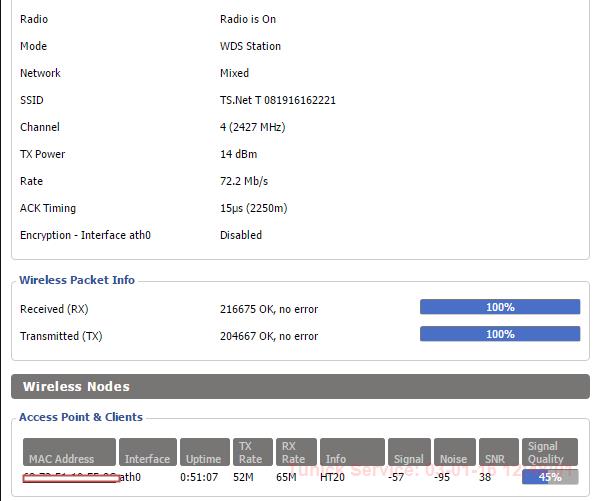The width and height of the screenshot is (597, 501).
Task: Click the Radio is On status text
Action: pos(248,19)
